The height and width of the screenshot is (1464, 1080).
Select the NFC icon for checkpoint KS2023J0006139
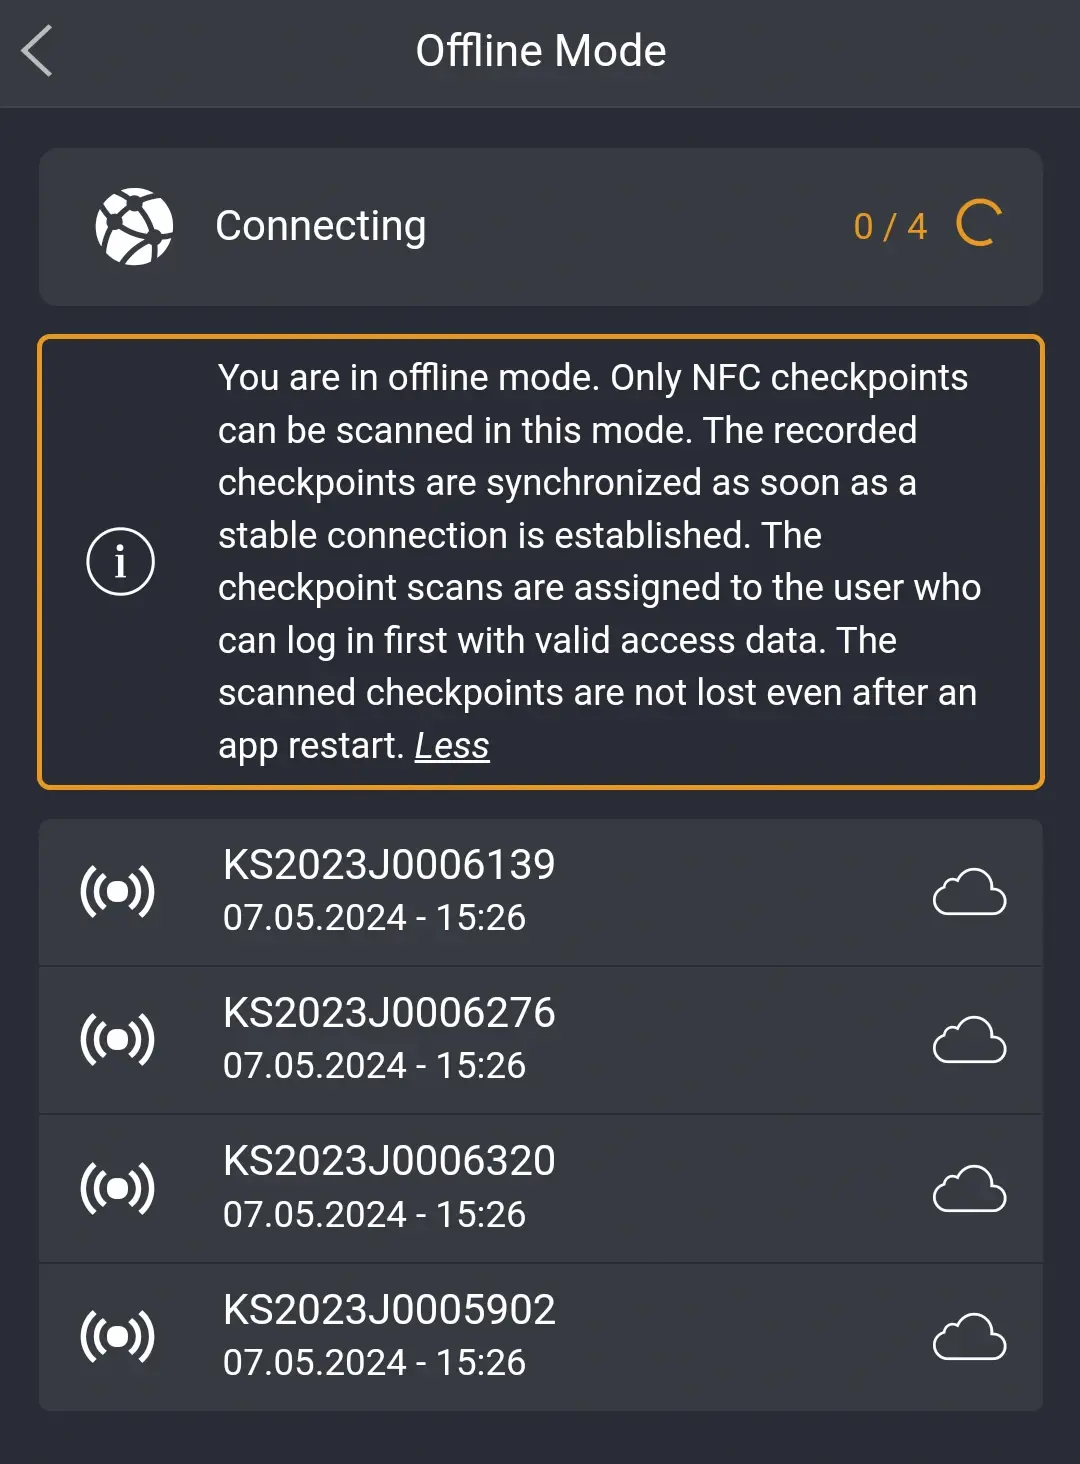coord(117,890)
